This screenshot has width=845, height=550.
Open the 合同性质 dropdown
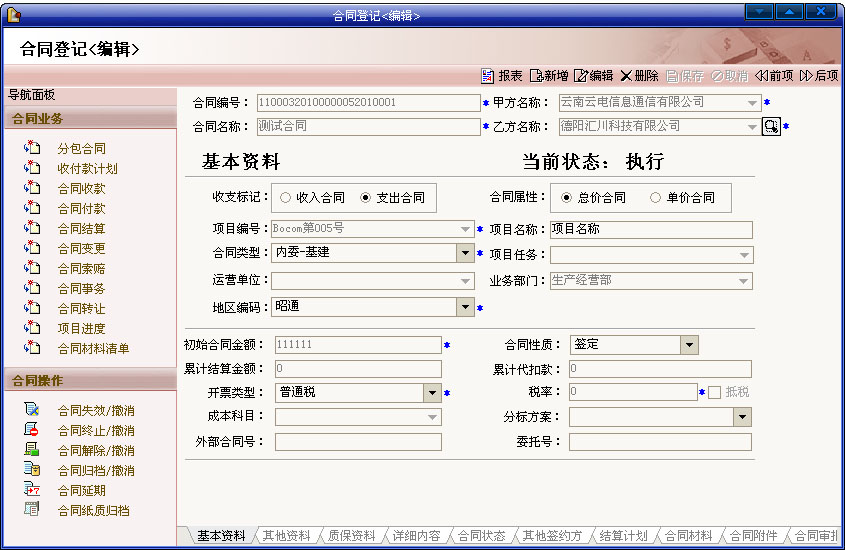pos(689,345)
